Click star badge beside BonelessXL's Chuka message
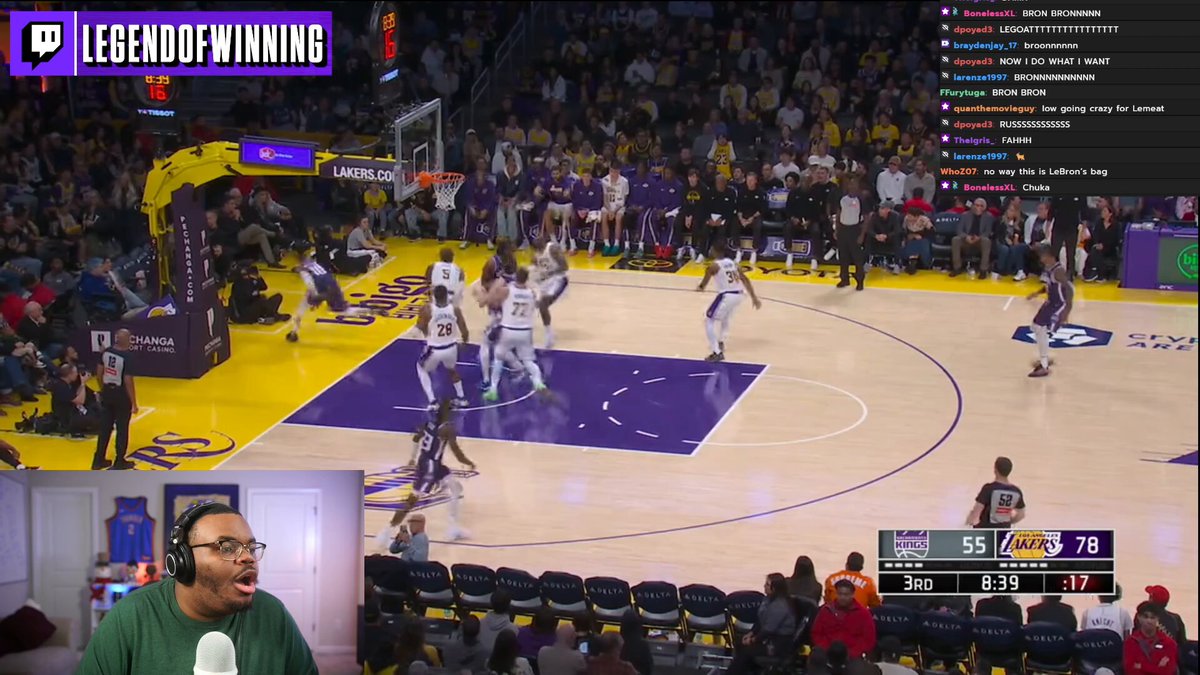1200x675 pixels. point(943,187)
